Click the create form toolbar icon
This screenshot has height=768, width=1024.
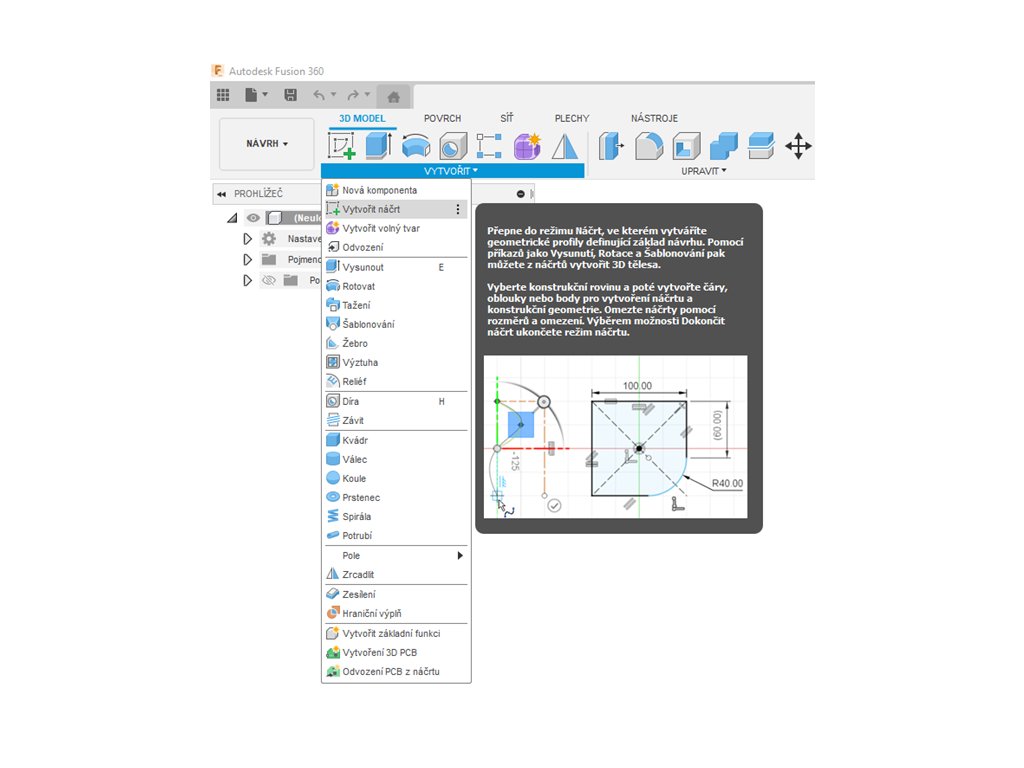pos(527,146)
